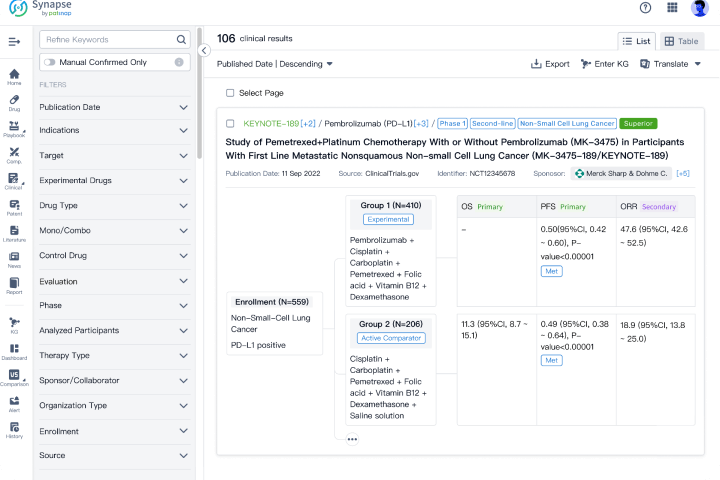
Task: Expand the Publication Date filter
Action: click(113, 107)
